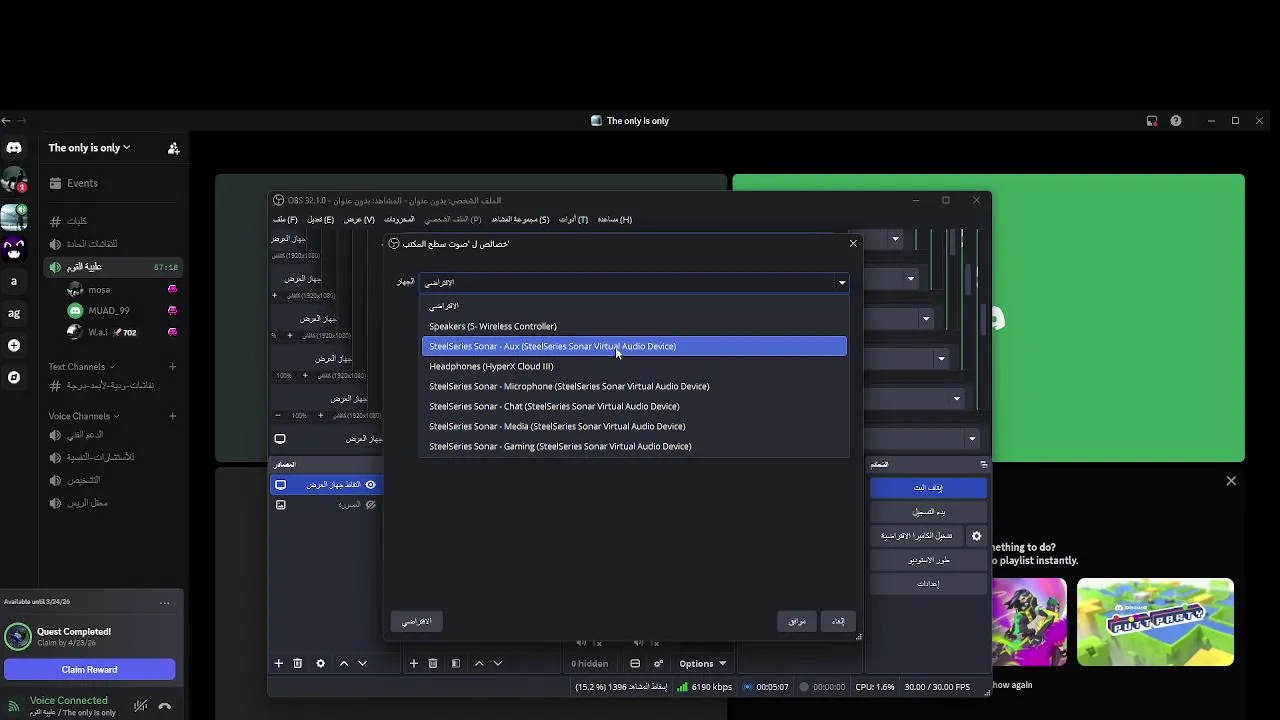The image size is (1280, 720).
Task: Open OBS Scene Collection menu (S)
Action: [x=520, y=219]
